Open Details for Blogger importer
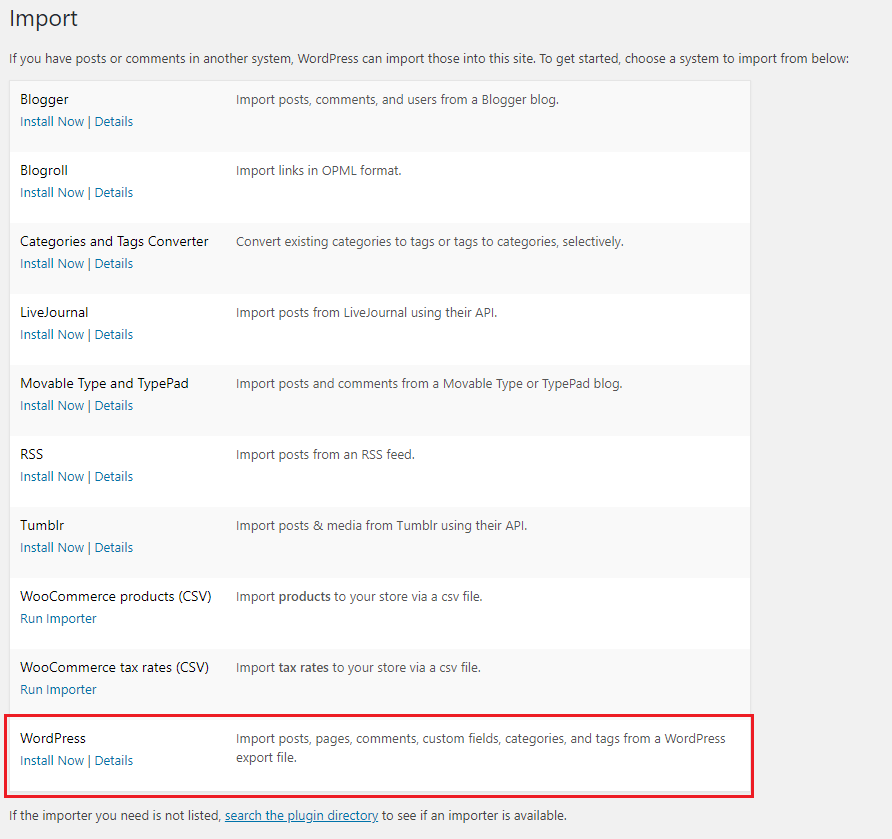Image resolution: width=892 pixels, height=839 pixels. point(114,122)
